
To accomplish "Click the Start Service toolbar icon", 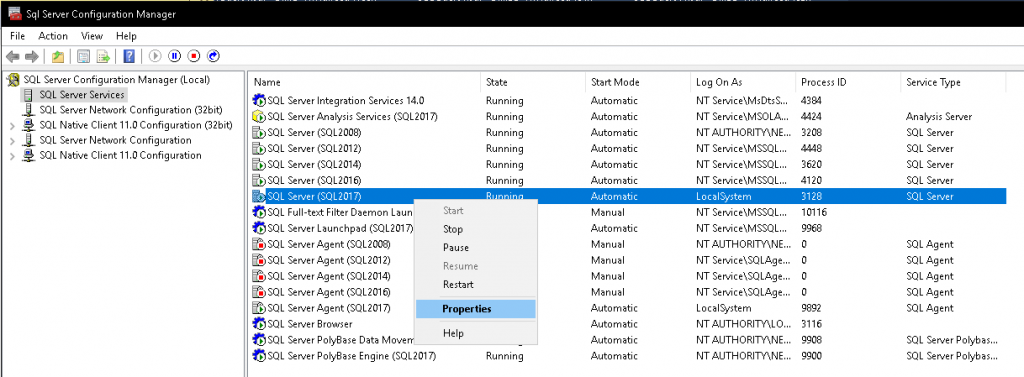I will click(x=155, y=57).
